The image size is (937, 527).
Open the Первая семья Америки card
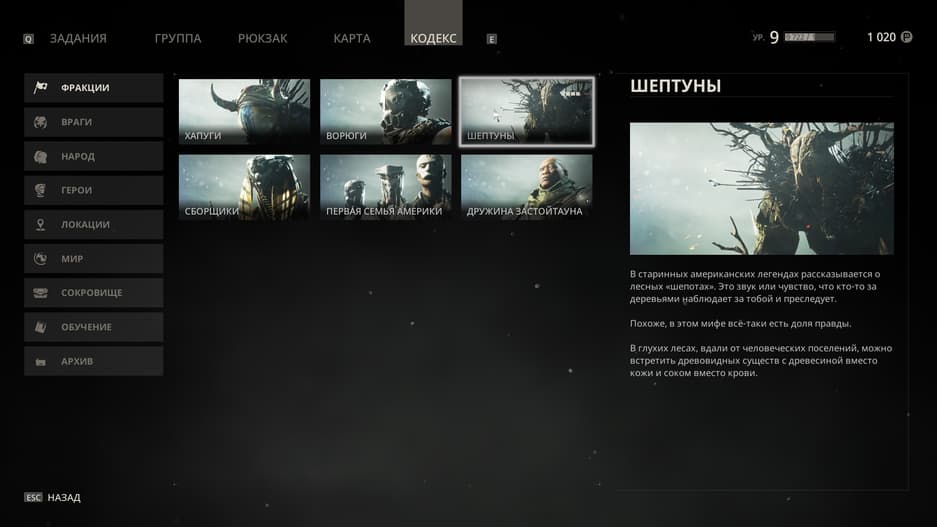[x=385, y=188]
